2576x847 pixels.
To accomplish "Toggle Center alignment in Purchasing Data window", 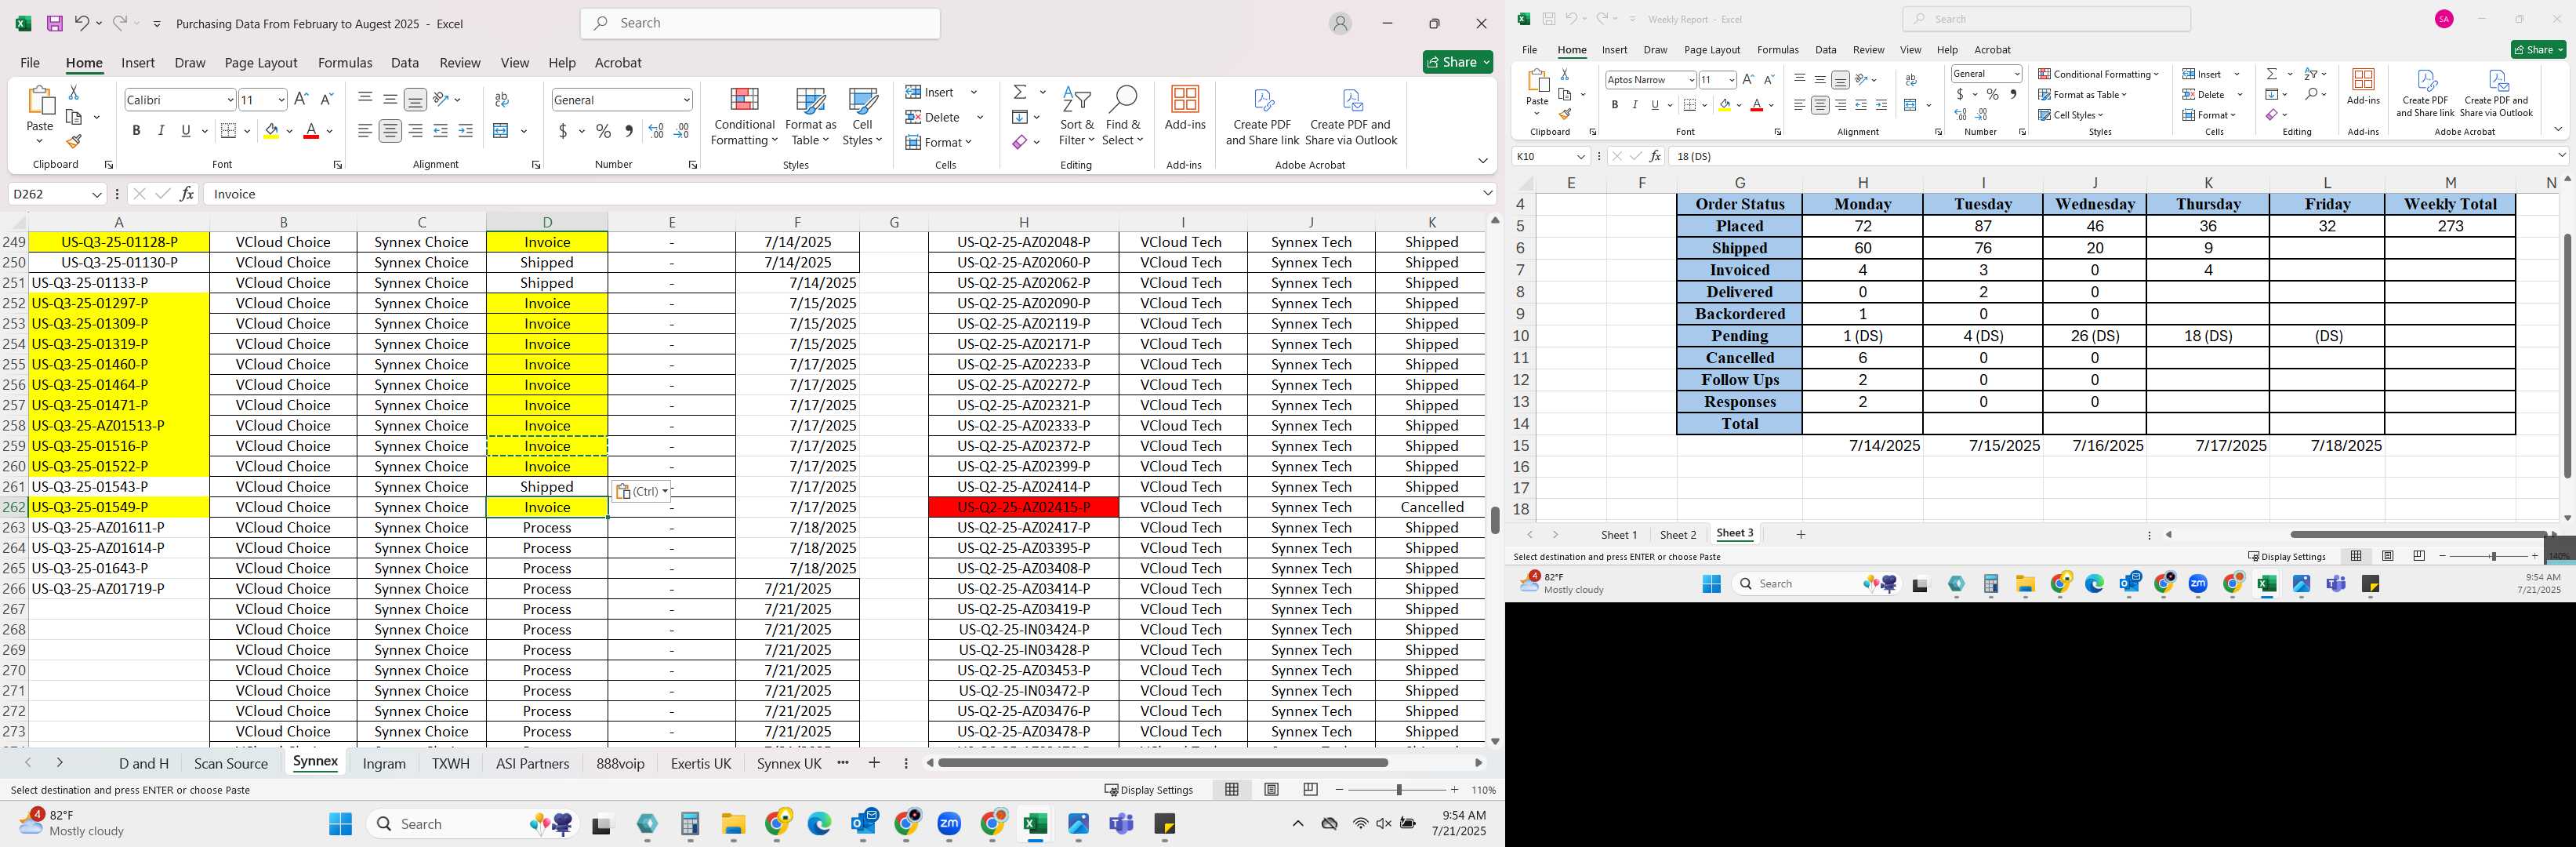I will tap(390, 131).
